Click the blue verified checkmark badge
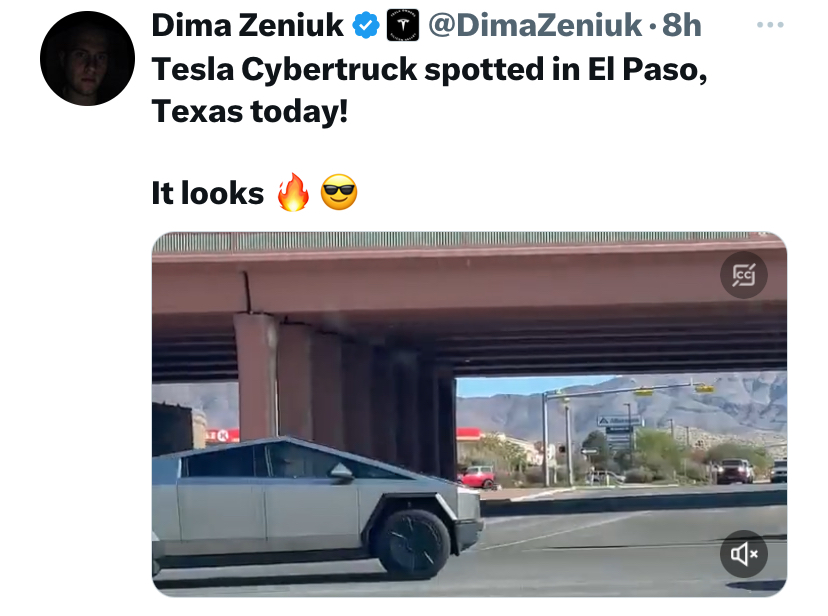828x616 pixels. click(x=366, y=25)
